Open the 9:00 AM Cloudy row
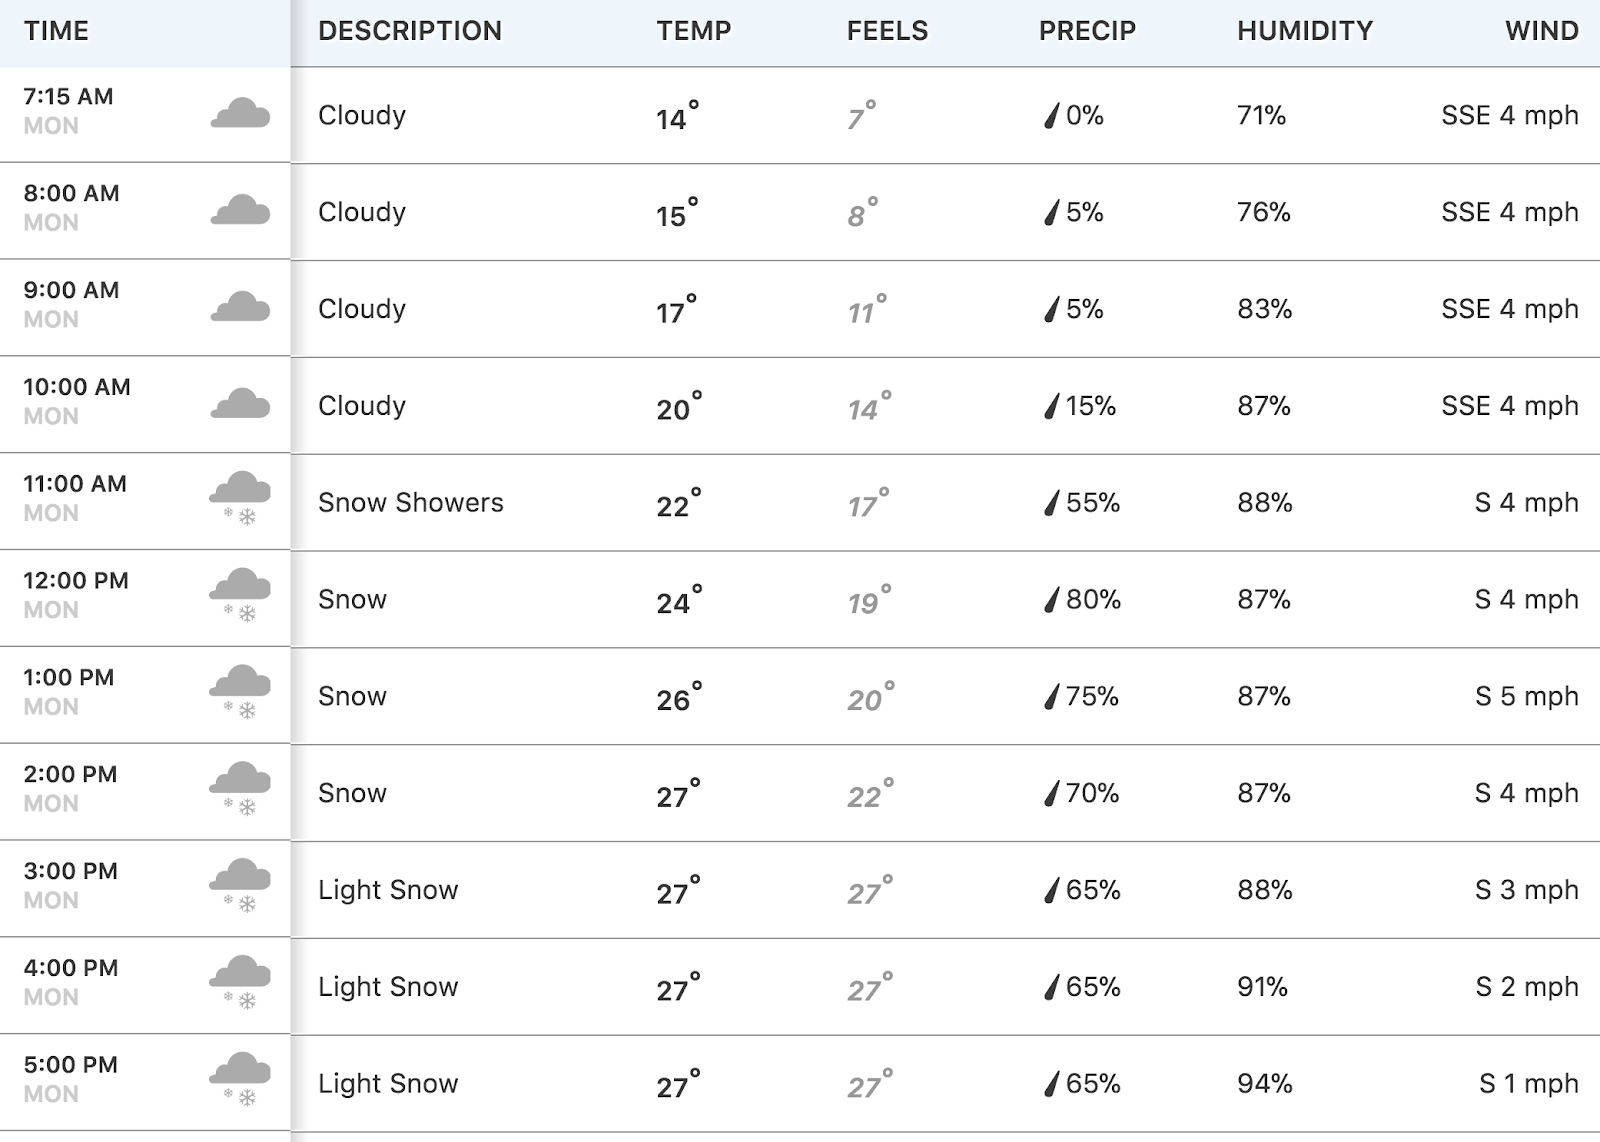Viewport: 1600px width, 1142px height. 800,308
